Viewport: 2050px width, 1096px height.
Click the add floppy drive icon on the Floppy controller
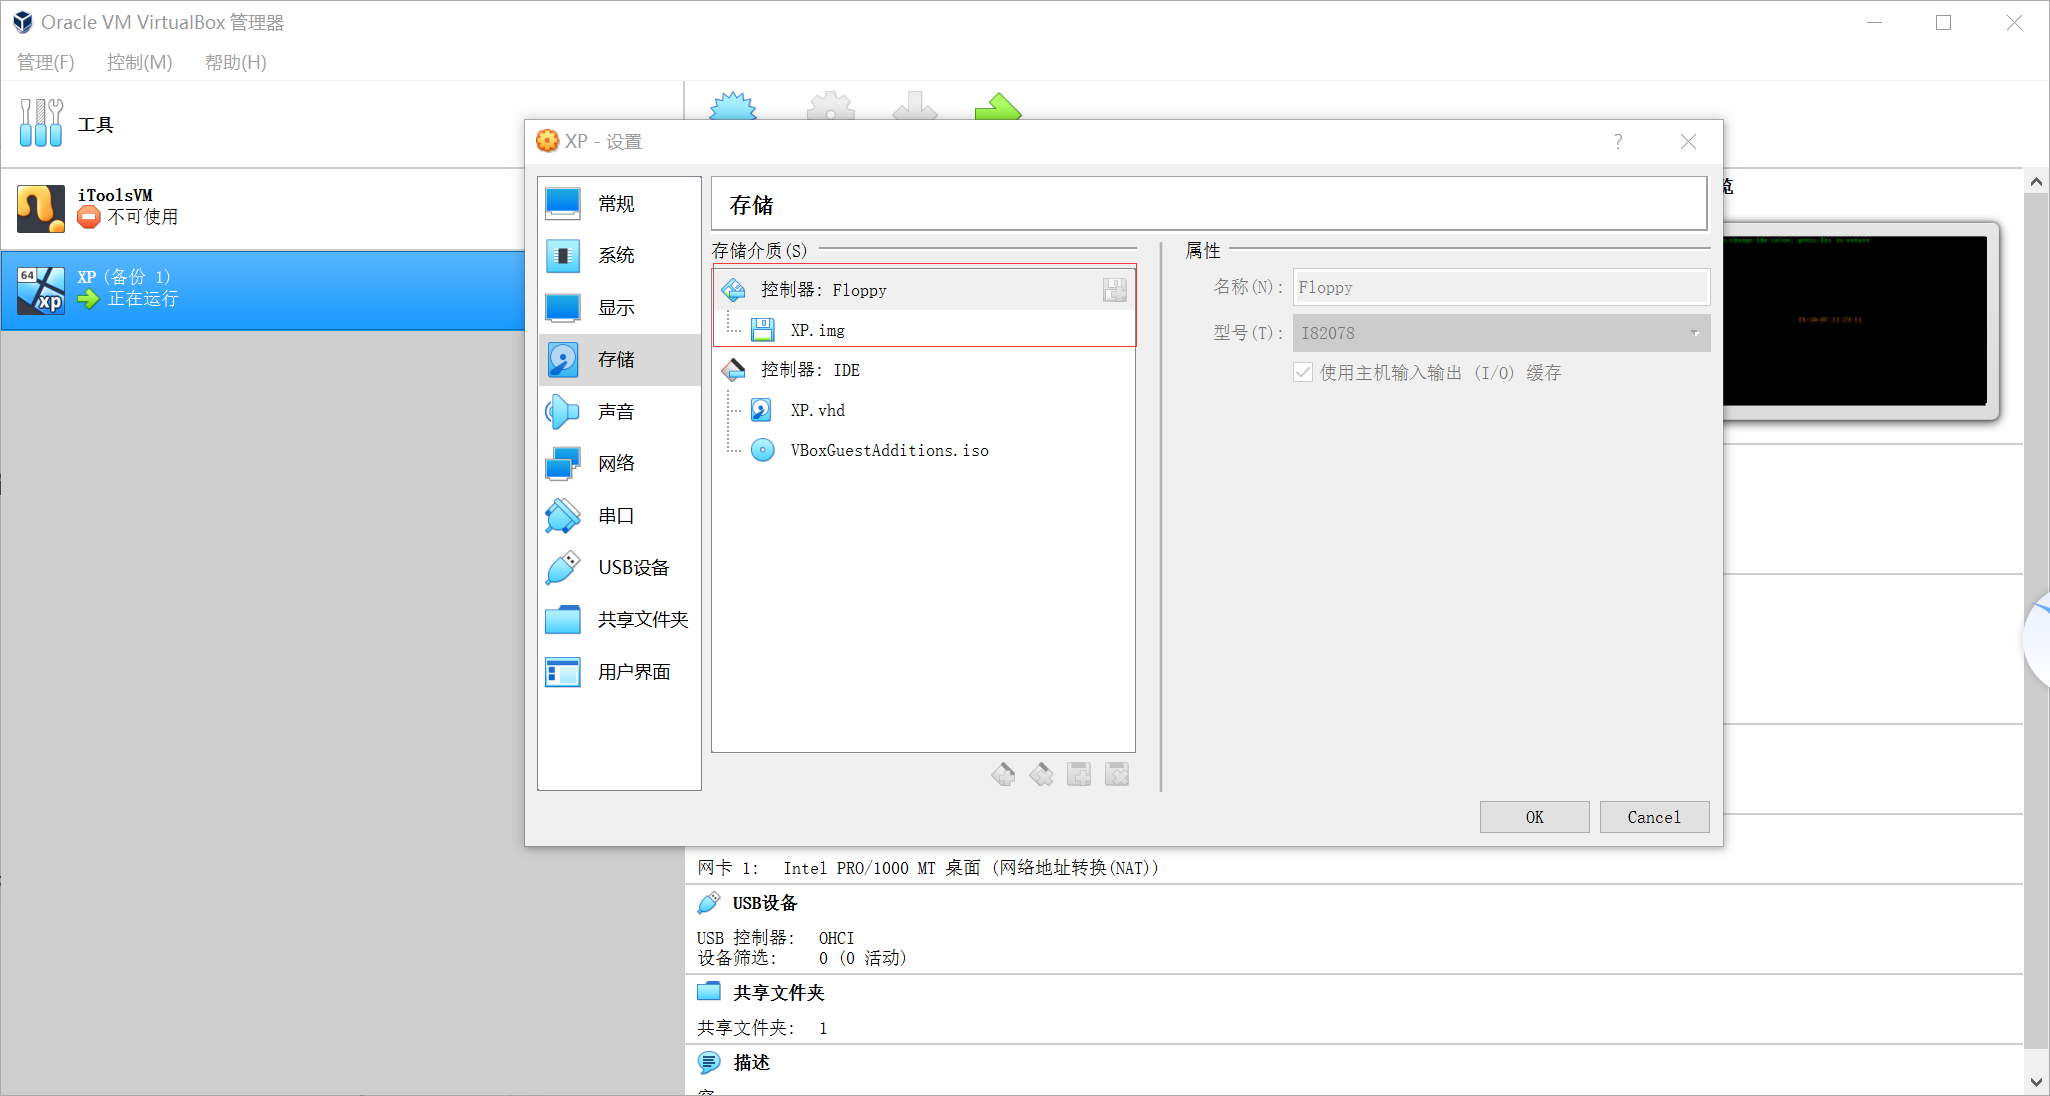[x=1114, y=290]
